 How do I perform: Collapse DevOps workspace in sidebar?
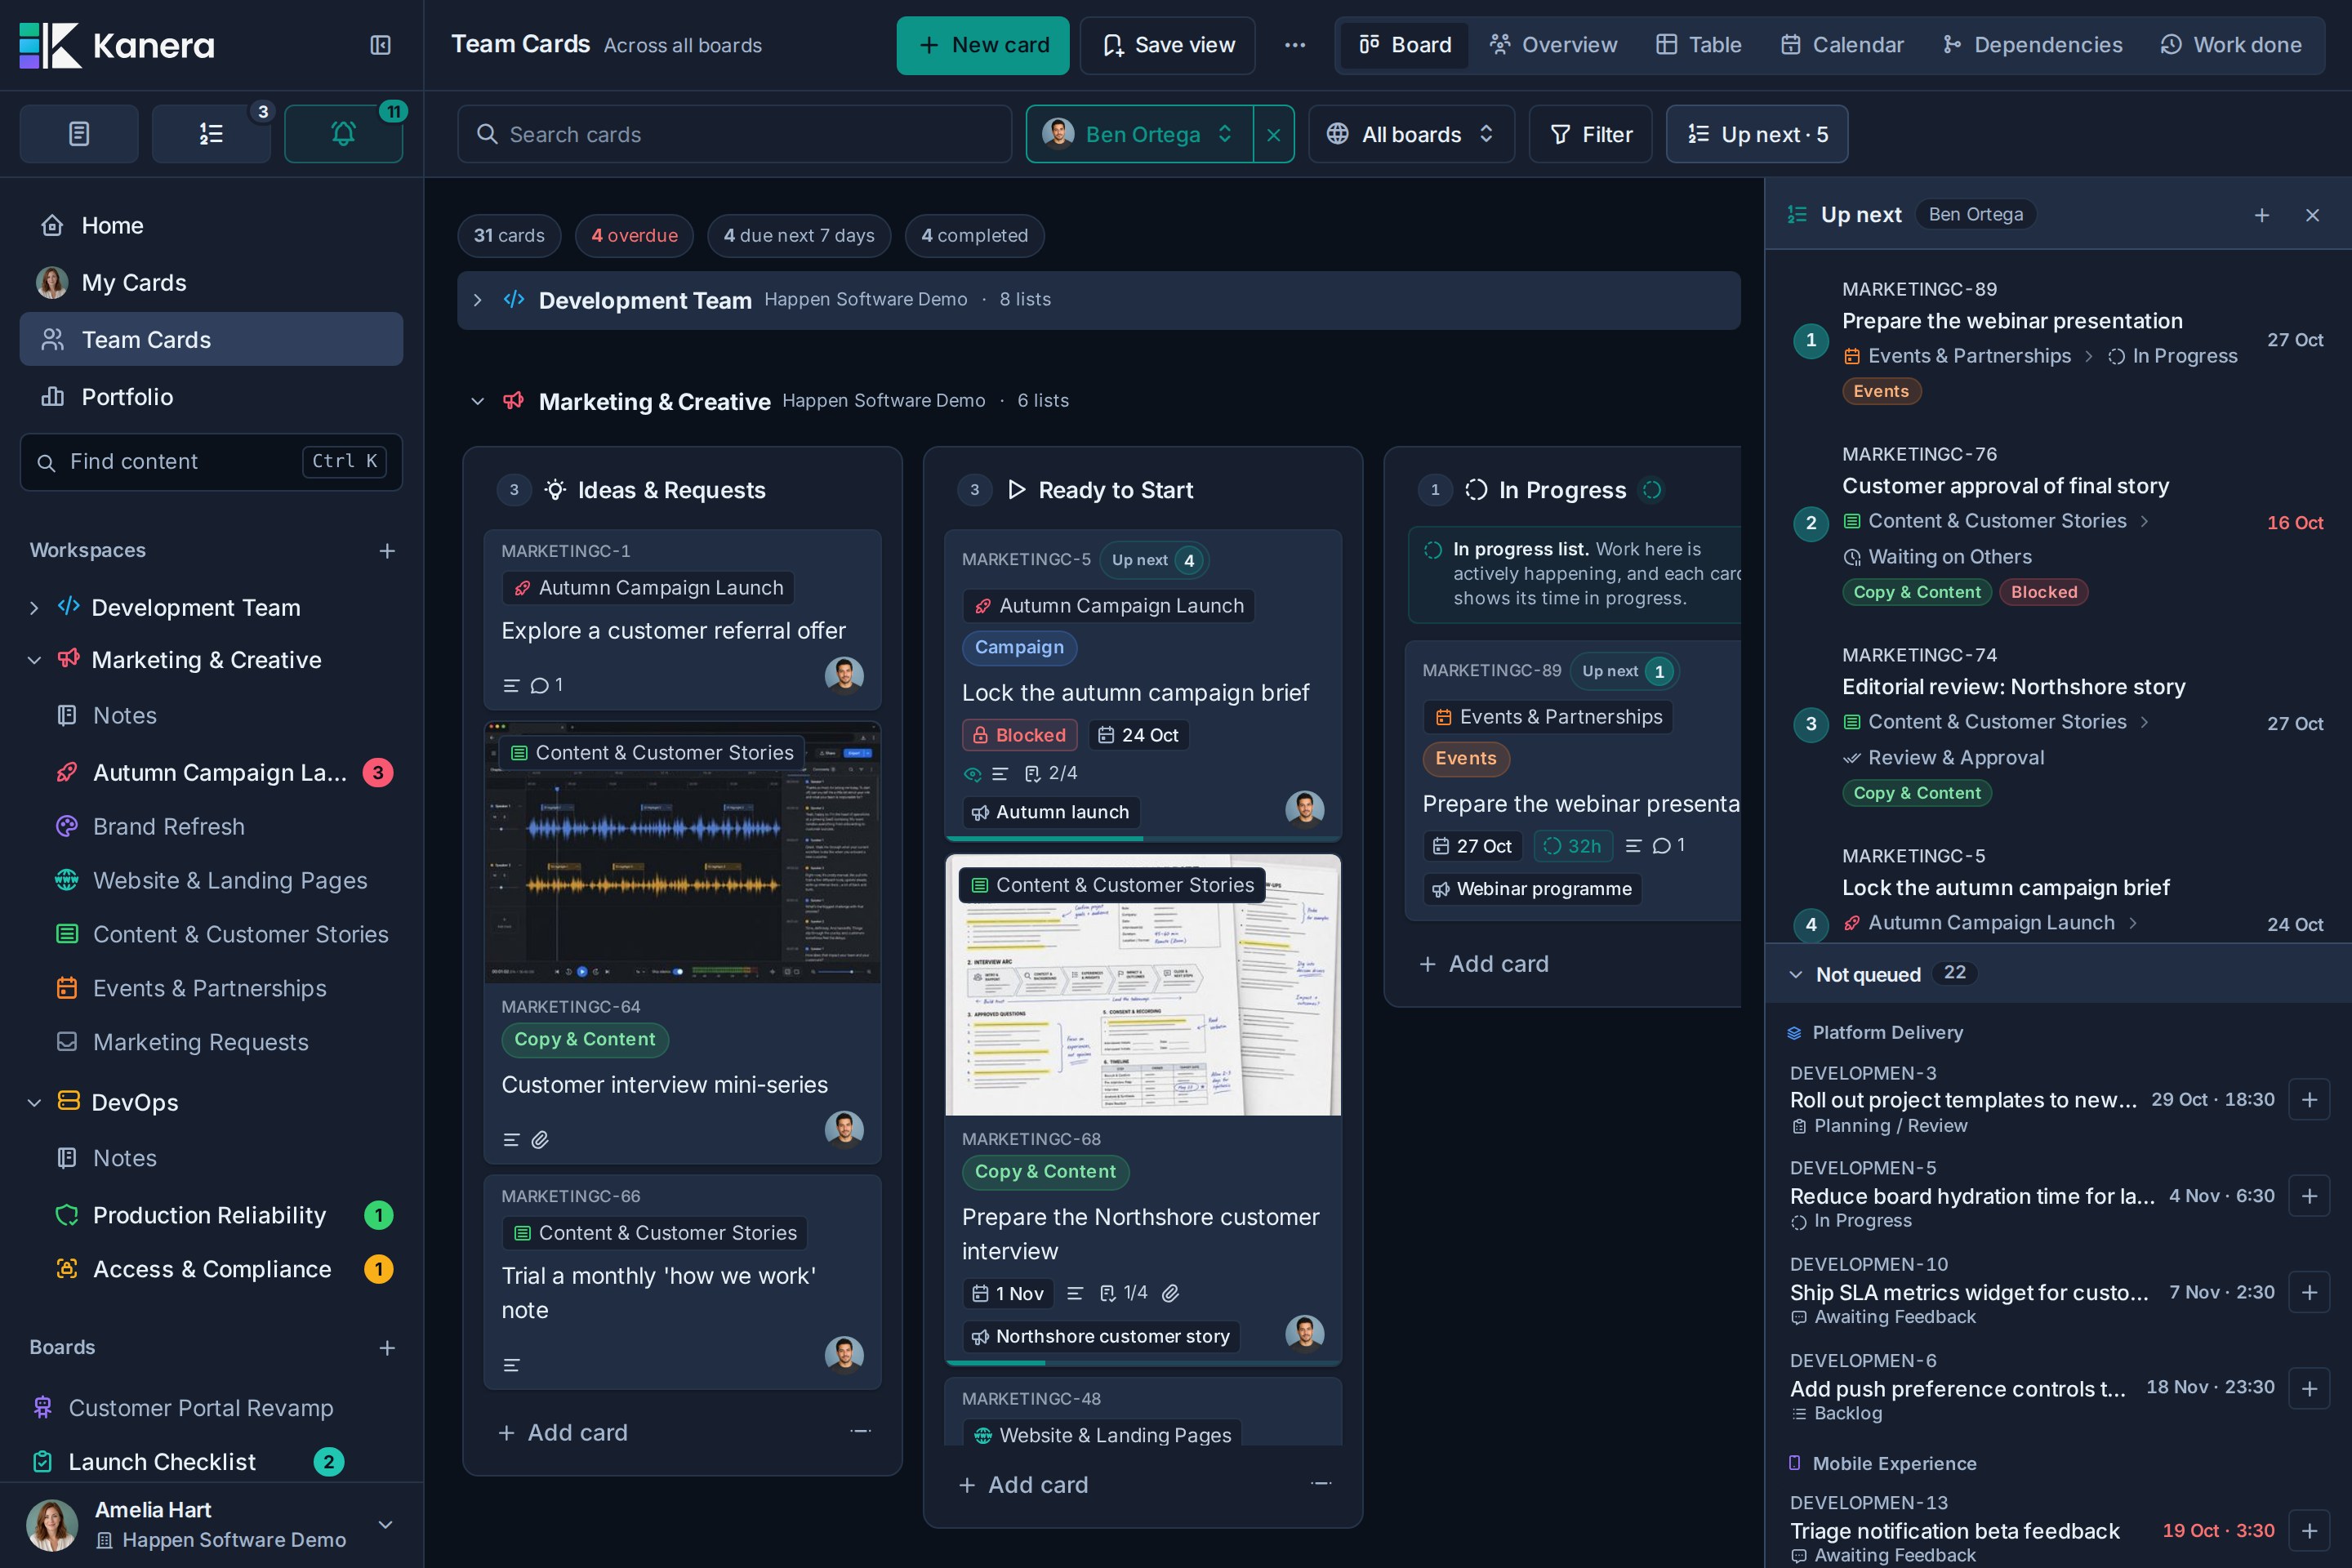click(34, 1102)
